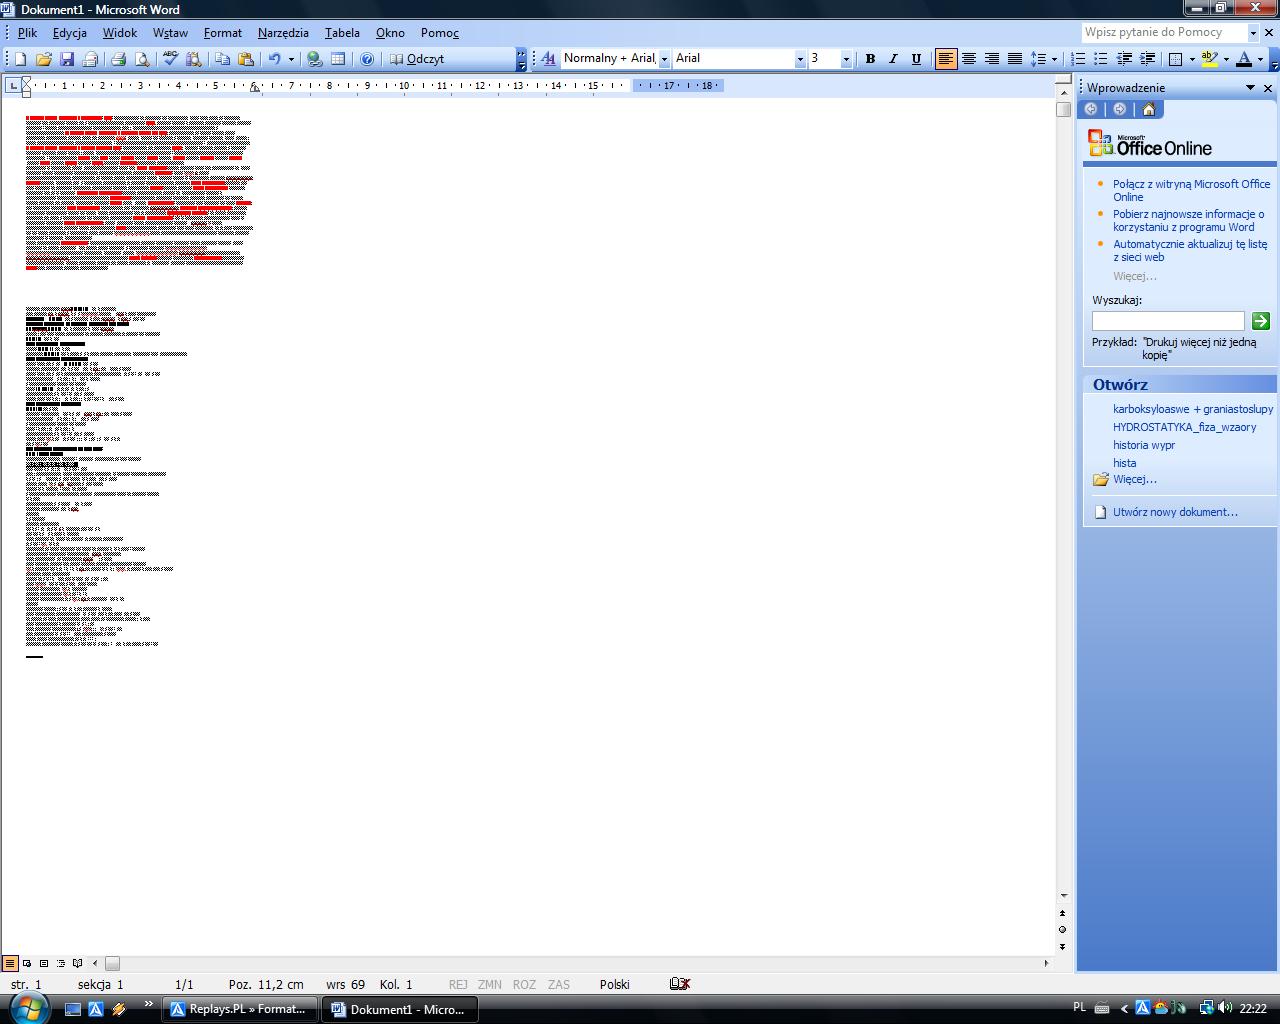Viewport: 1280px width, 1024px height.
Task: Apply the yellow highlight color
Action: [1210, 59]
